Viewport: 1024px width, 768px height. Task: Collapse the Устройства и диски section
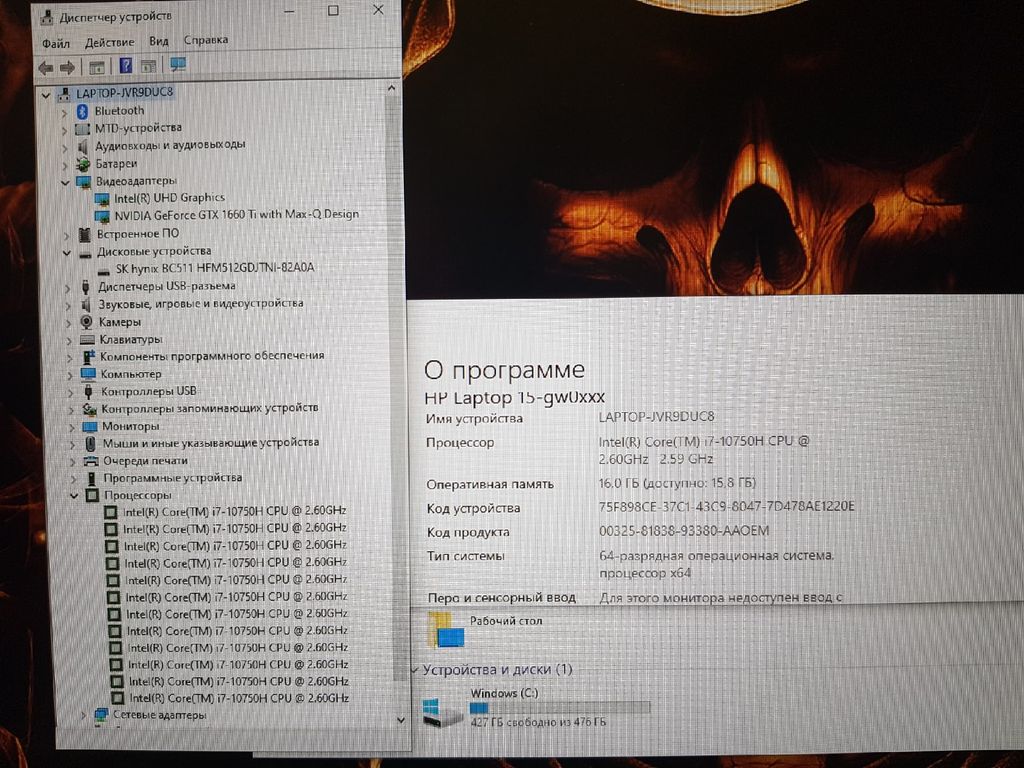point(415,670)
